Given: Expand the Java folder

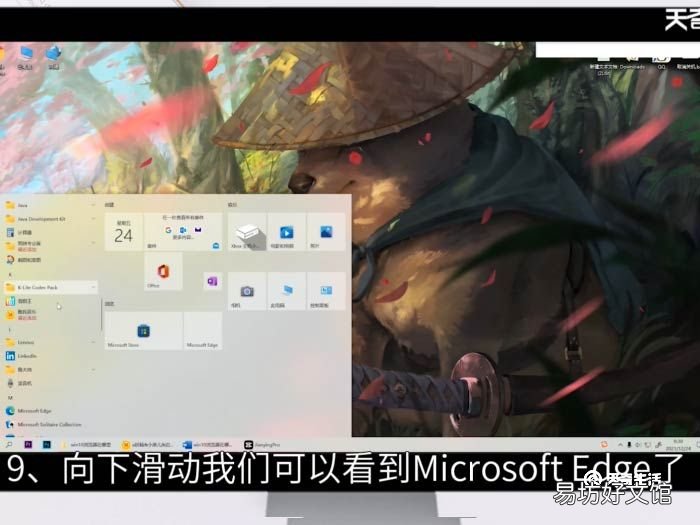Looking at the screenshot, I should pyautogui.click(x=50, y=205).
